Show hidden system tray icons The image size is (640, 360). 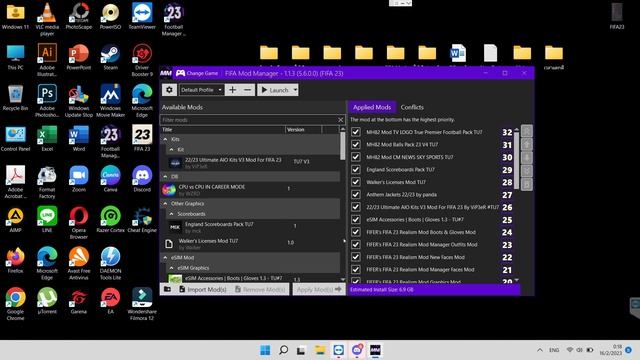540,350
